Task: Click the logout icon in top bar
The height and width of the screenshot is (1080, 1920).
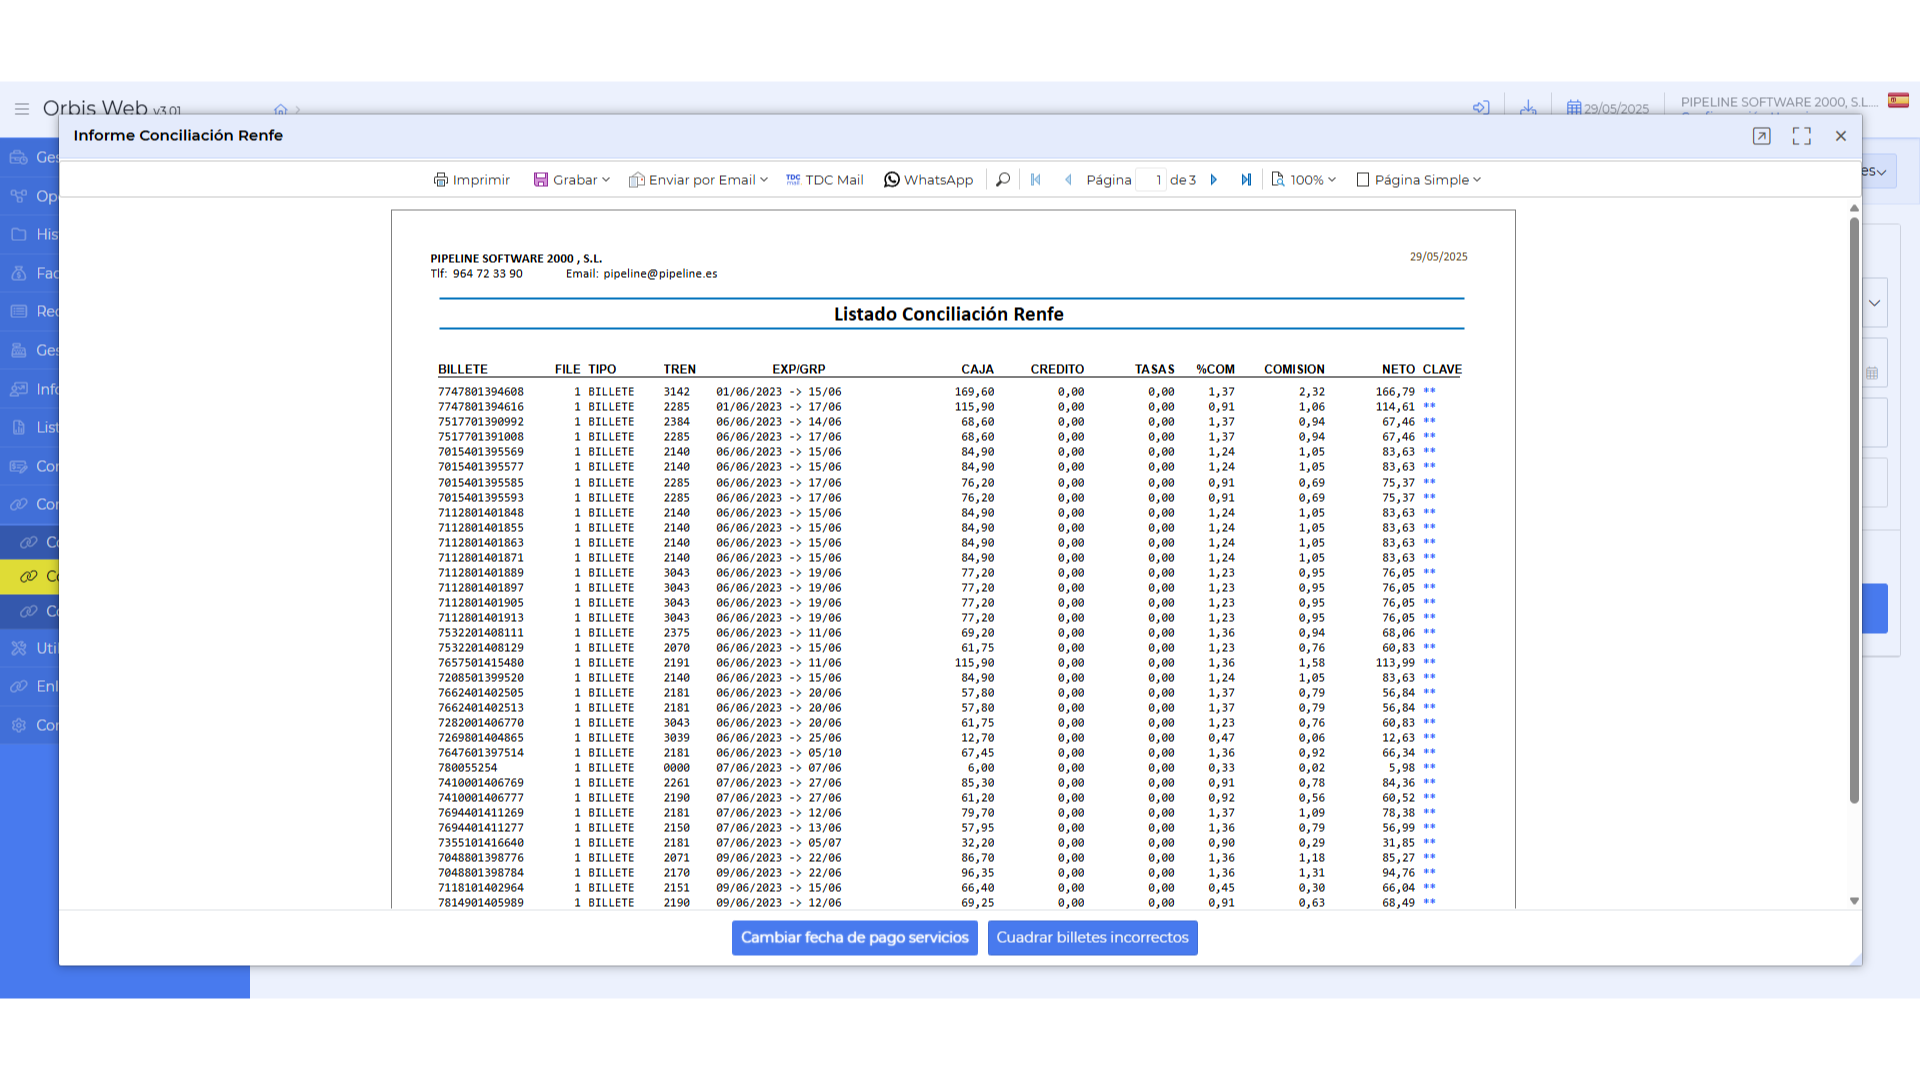Action: point(1481,107)
